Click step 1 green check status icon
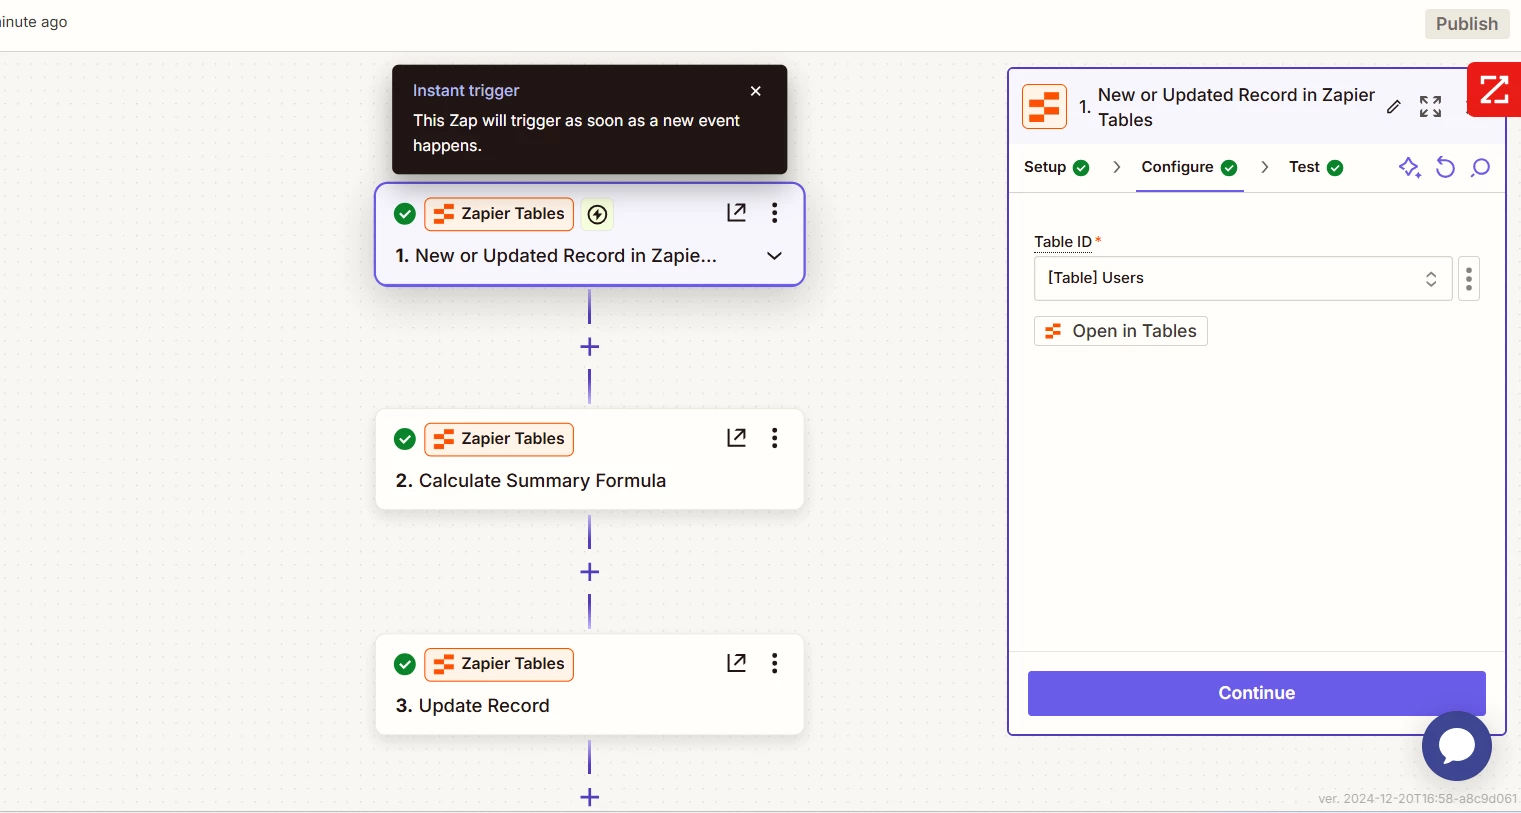This screenshot has height=813, width=1521. click(x=405, y=214)
